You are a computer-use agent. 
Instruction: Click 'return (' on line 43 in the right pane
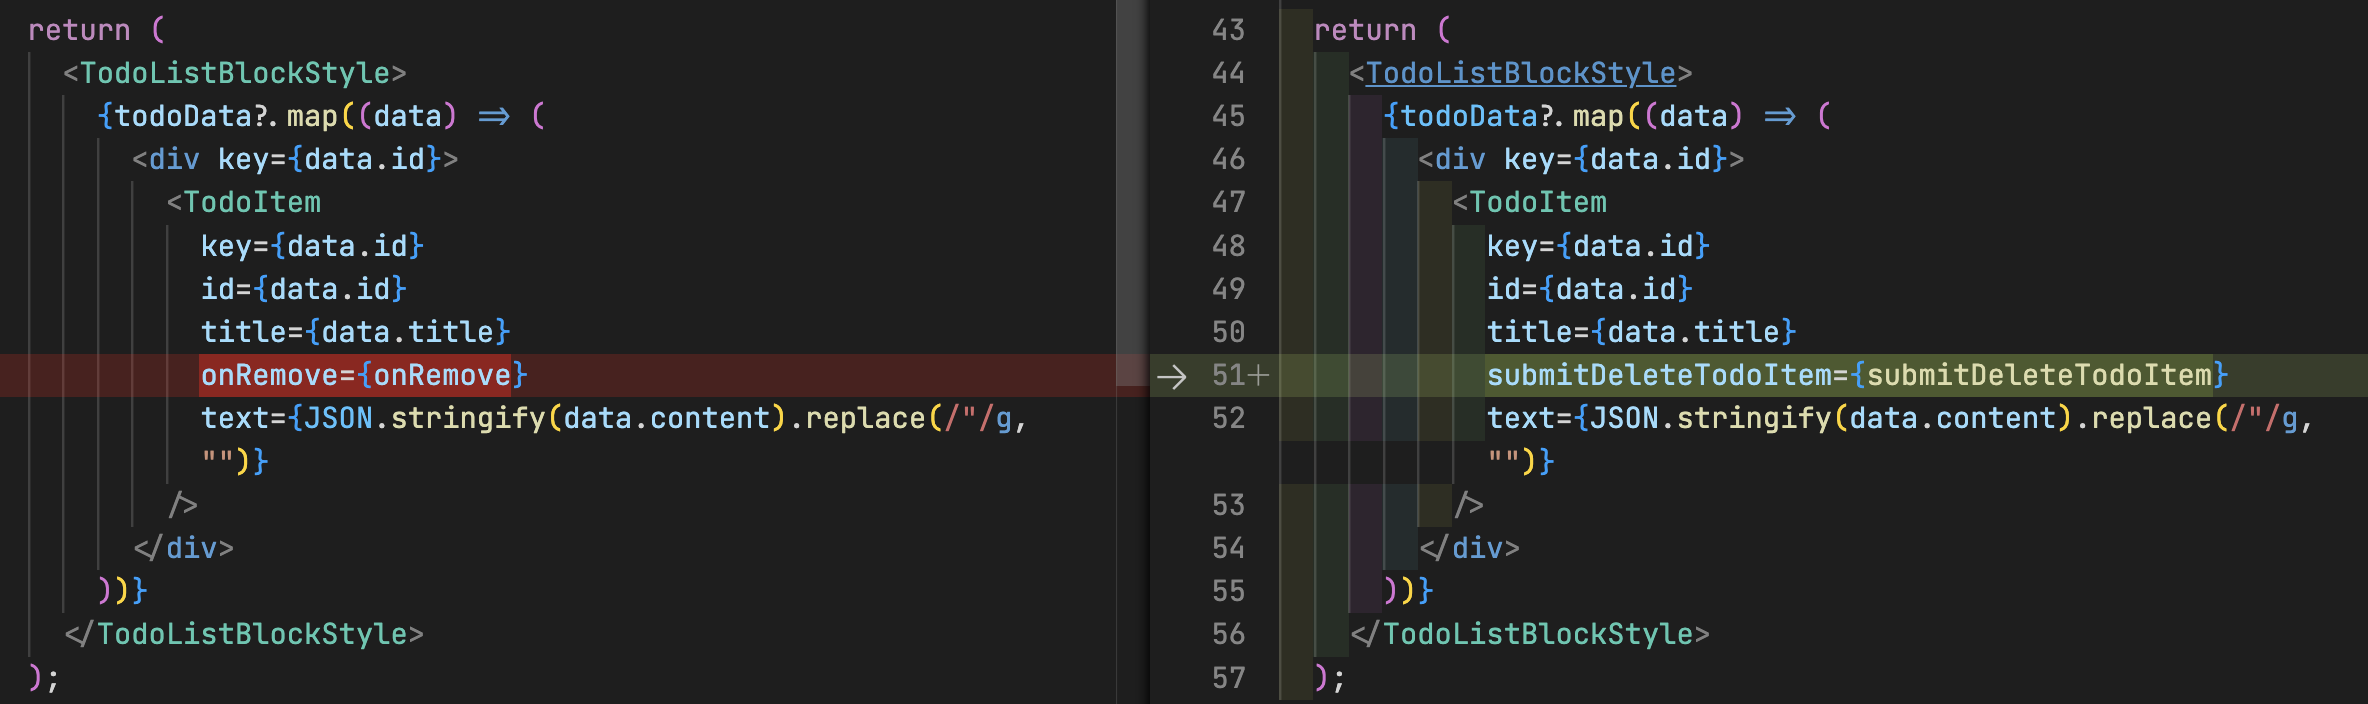[1382, 30]
